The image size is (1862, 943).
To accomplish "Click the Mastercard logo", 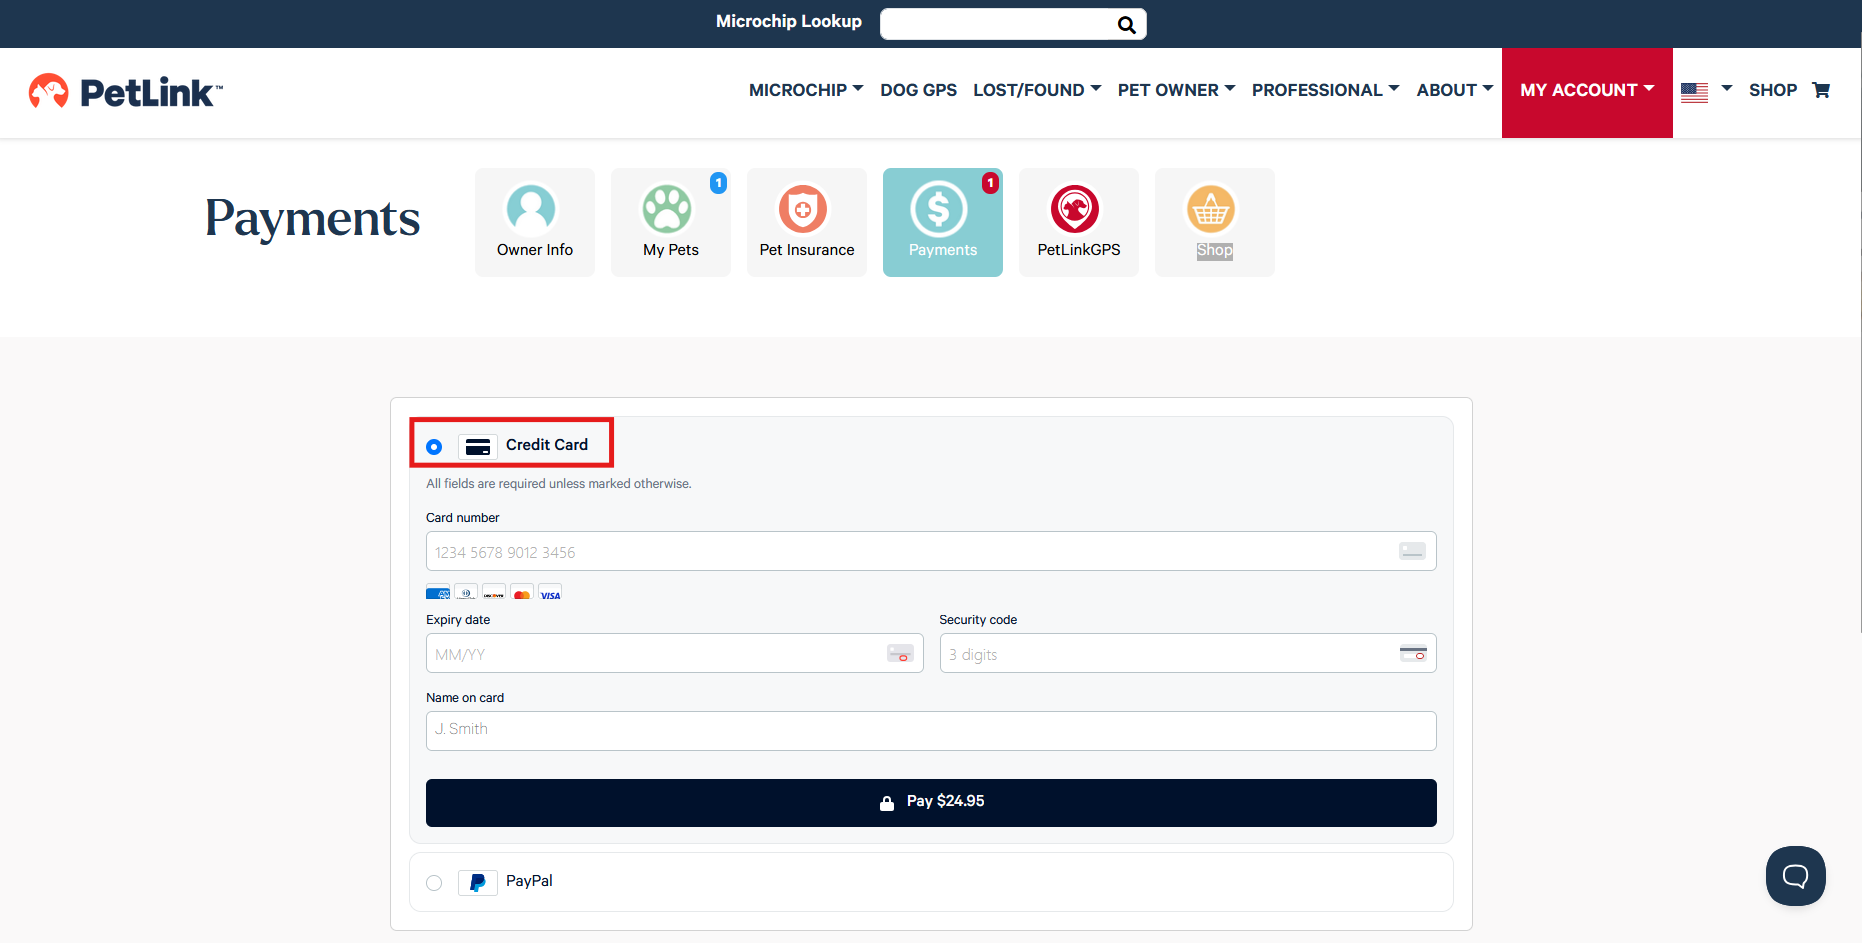I will (522, 592).
